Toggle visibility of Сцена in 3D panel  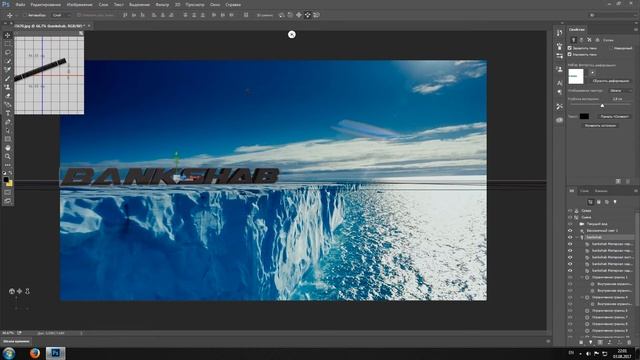coord(570,218)
